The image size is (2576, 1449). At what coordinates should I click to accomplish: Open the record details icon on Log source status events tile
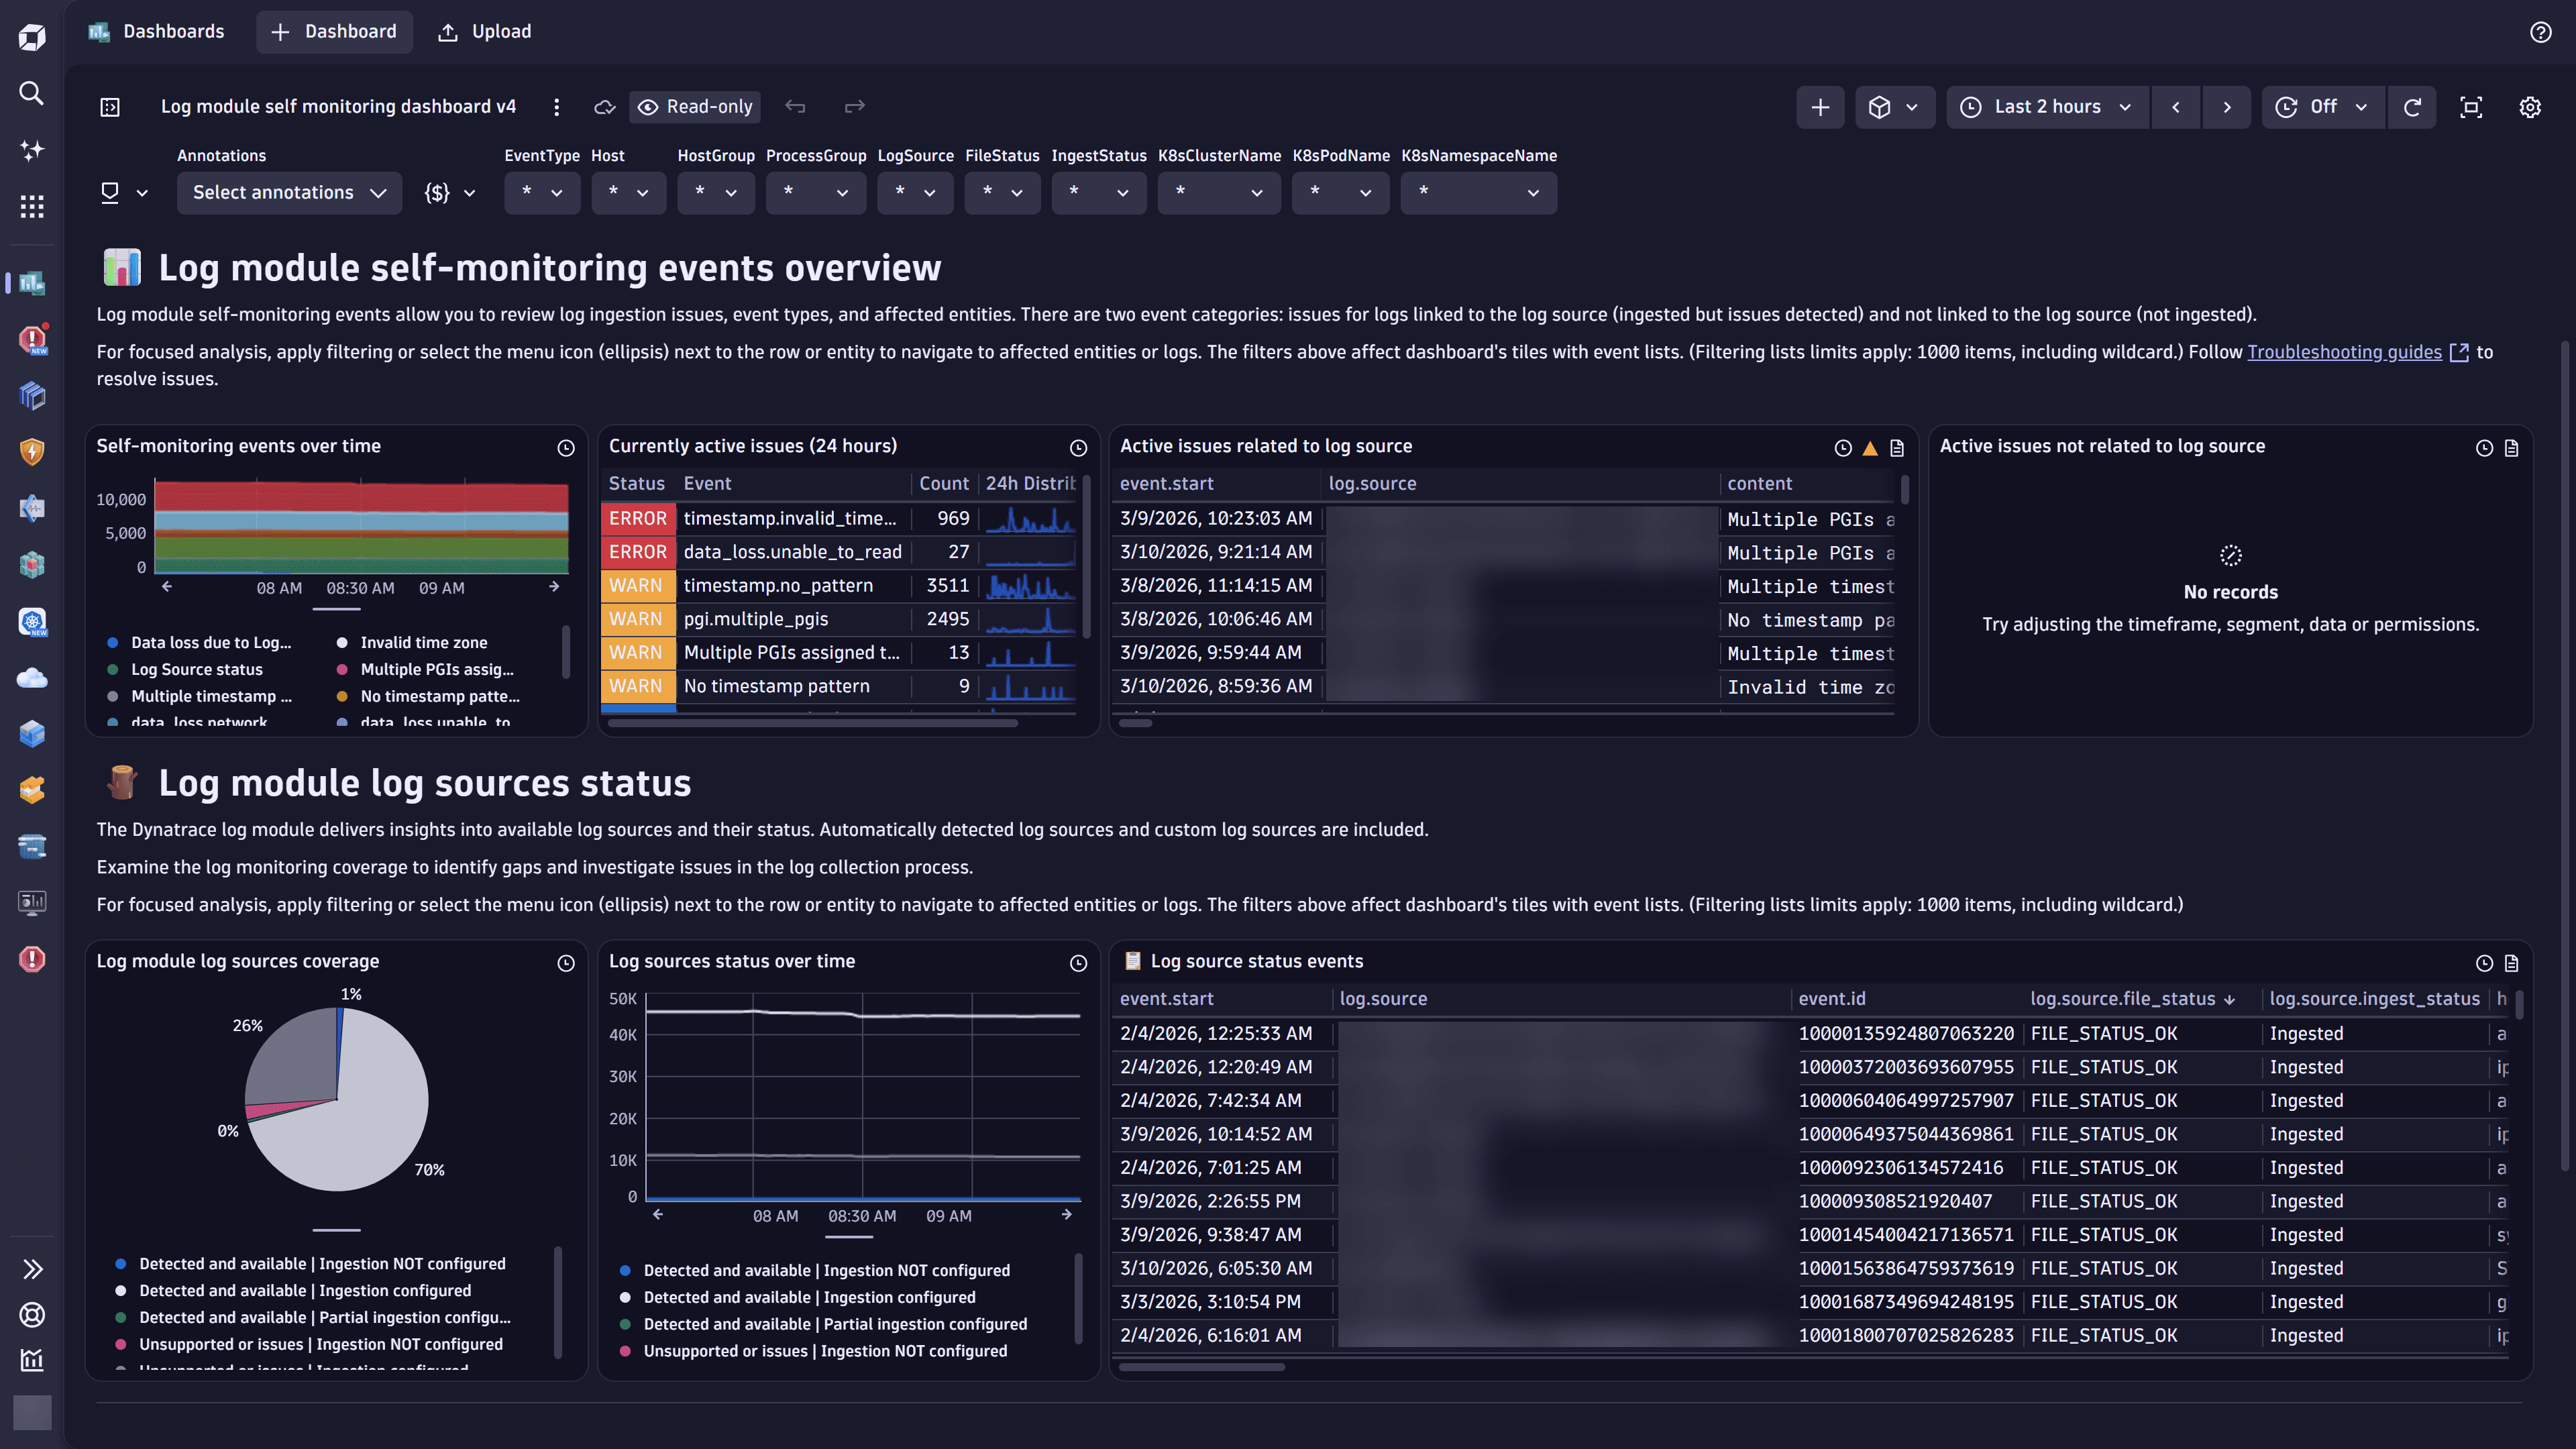[2511, 963]
